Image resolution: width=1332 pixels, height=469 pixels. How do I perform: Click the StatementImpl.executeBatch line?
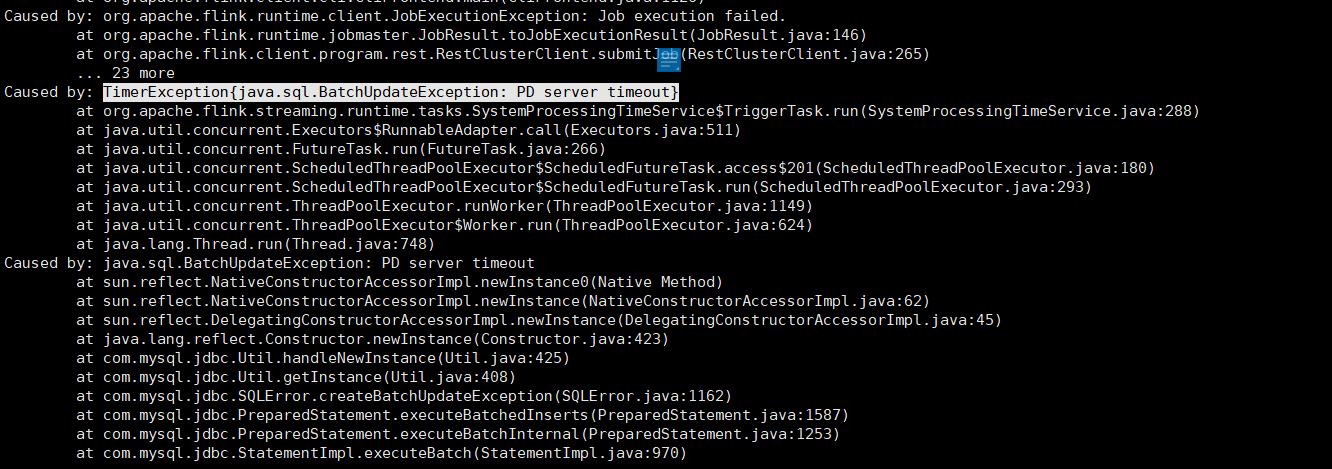381,453
